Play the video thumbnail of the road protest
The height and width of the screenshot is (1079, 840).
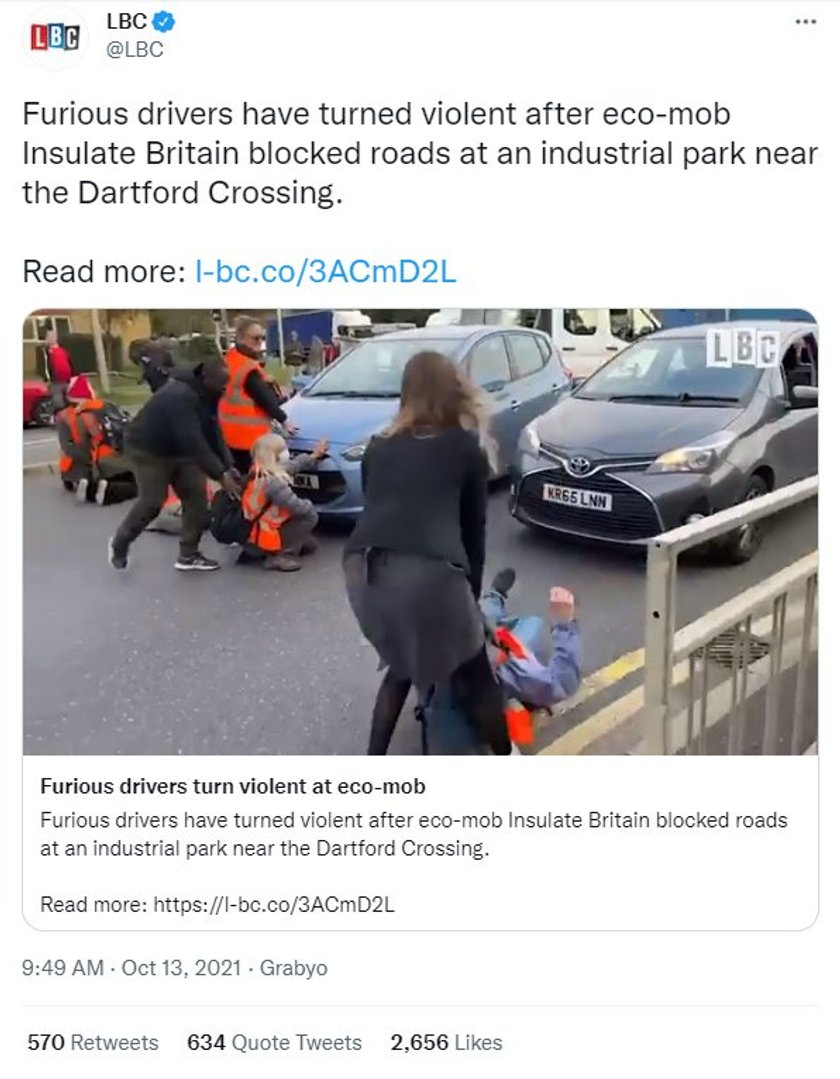420,532
